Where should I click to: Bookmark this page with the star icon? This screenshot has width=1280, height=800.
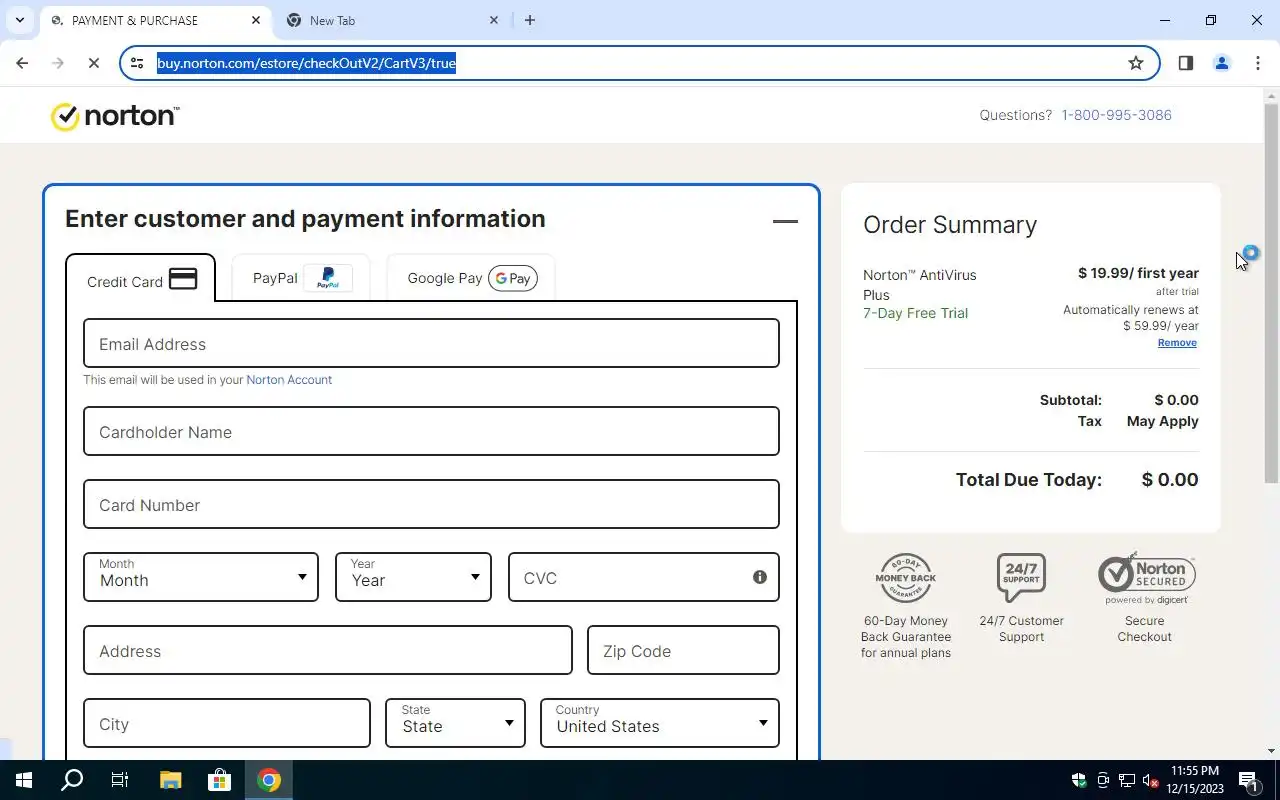point(1136,63)
